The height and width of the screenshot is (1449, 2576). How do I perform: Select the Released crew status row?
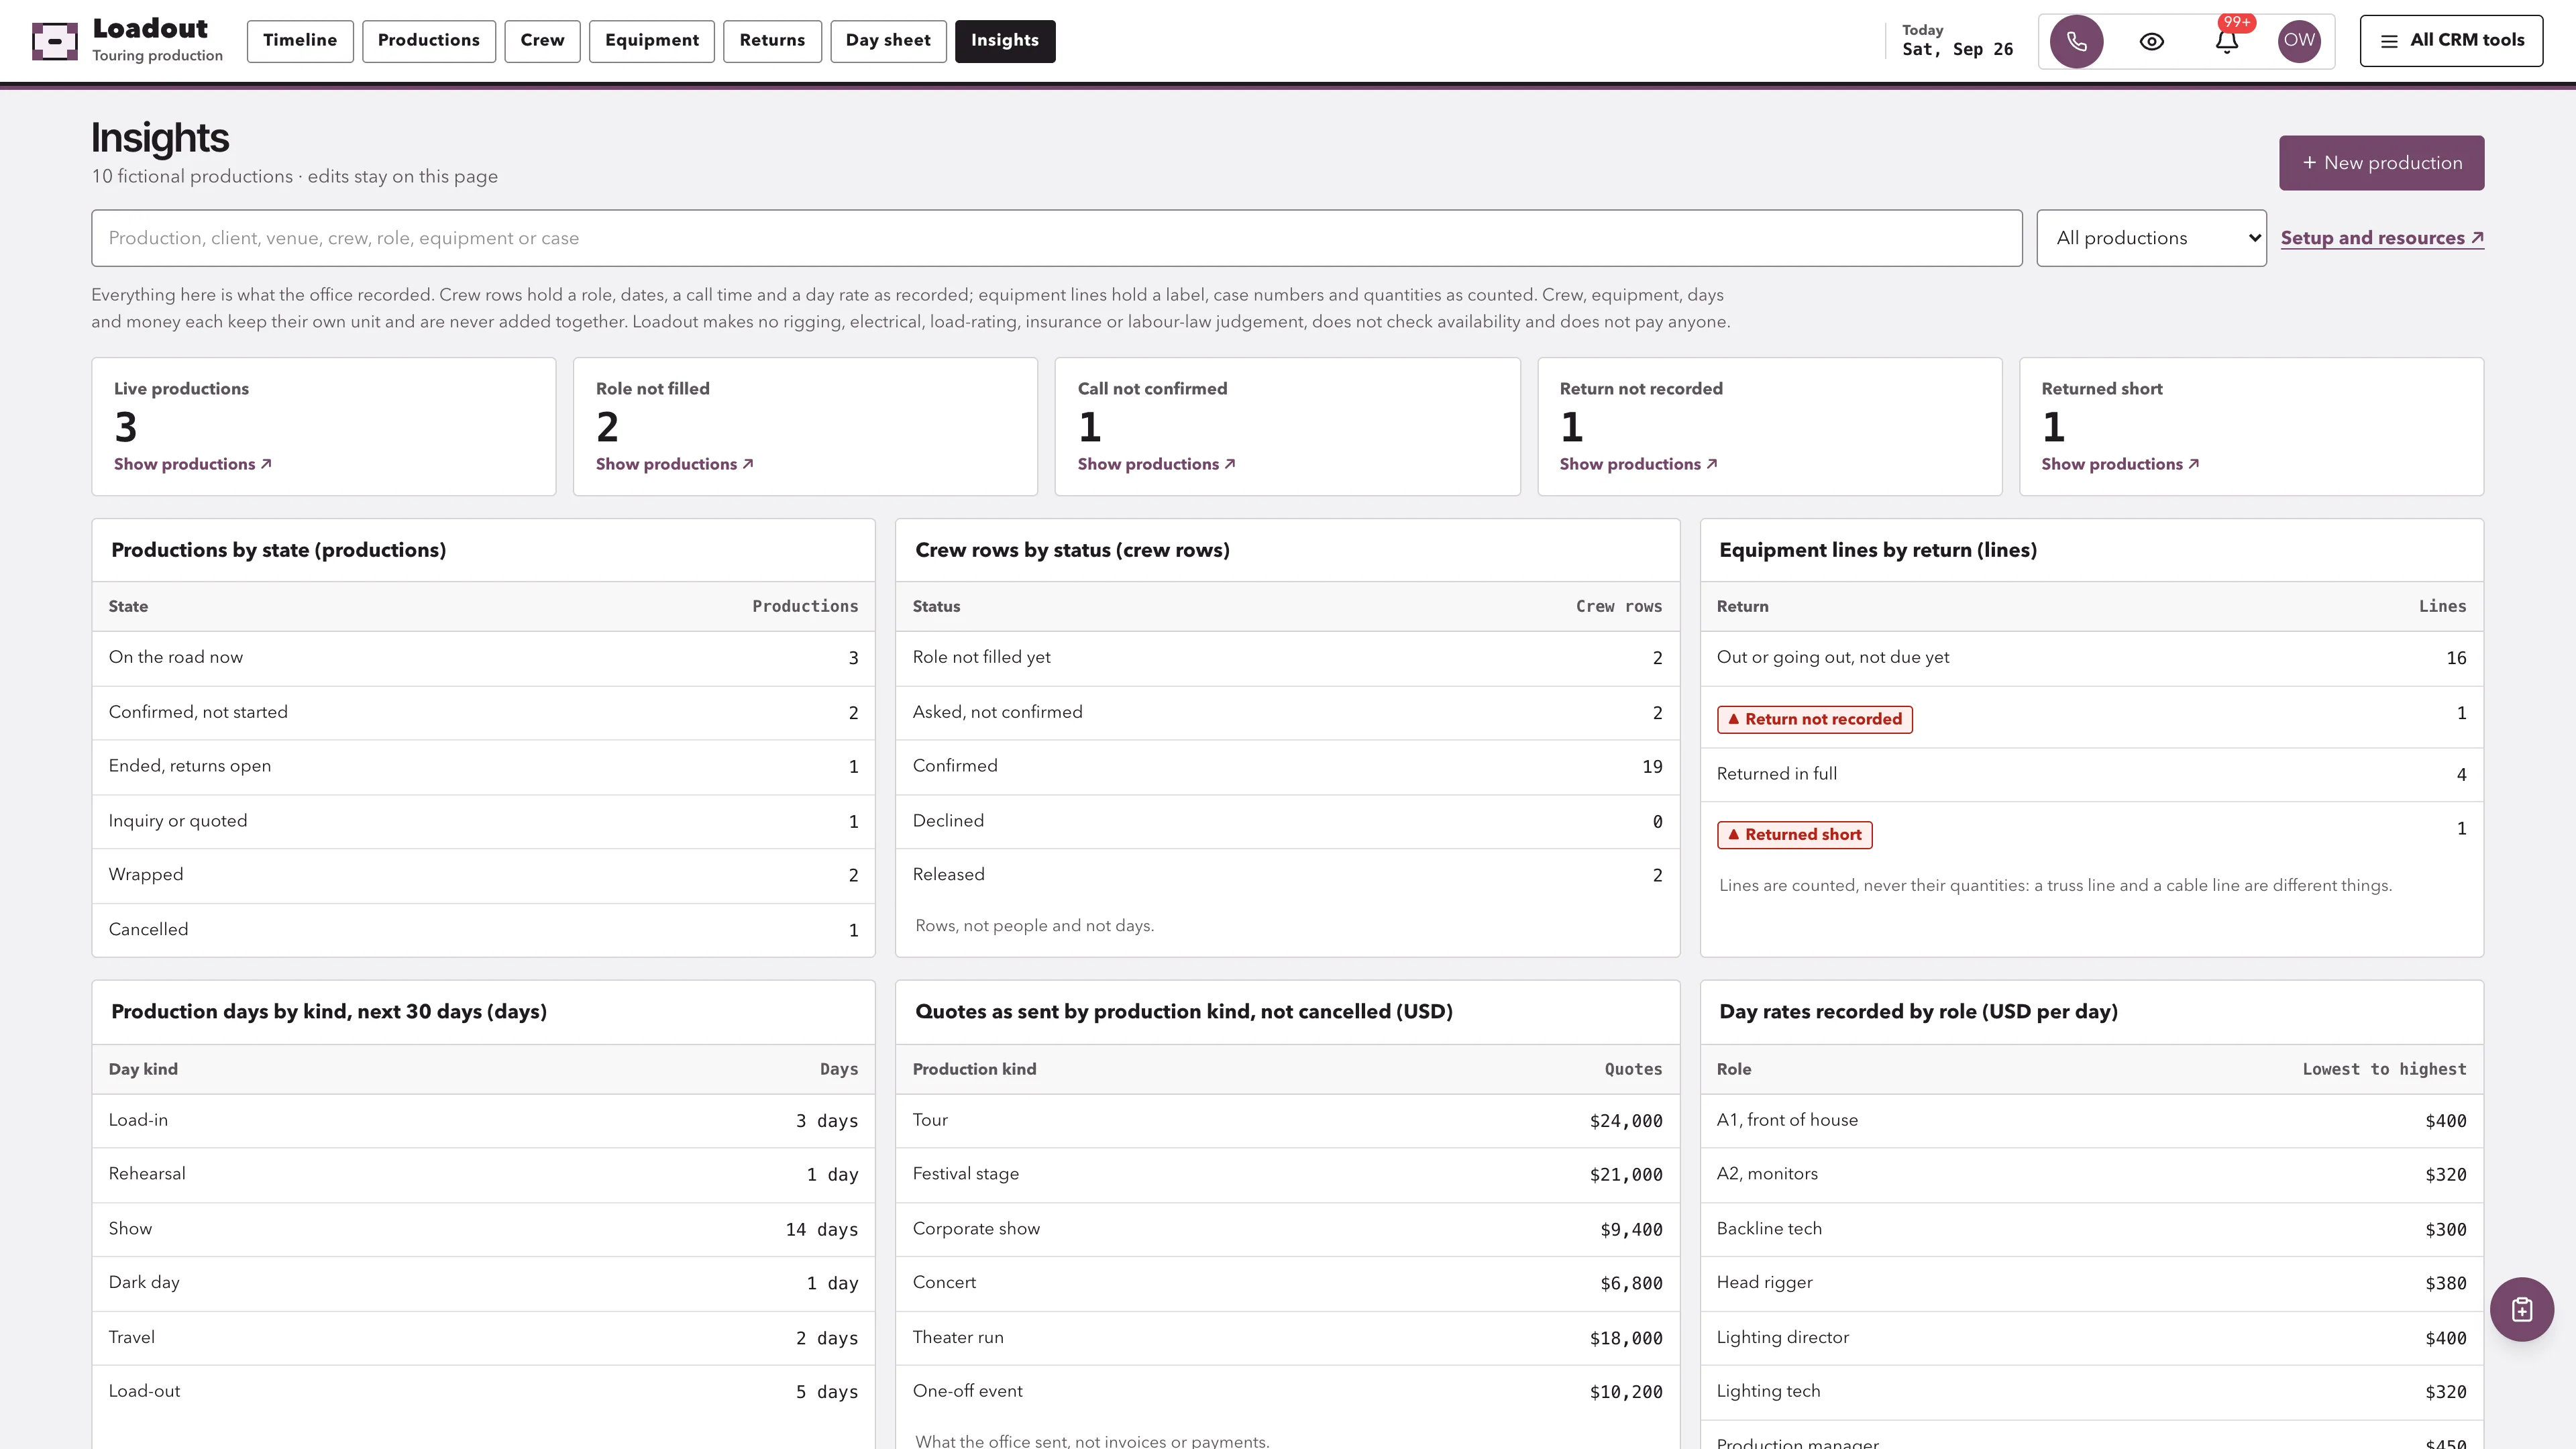(1287, 875)
